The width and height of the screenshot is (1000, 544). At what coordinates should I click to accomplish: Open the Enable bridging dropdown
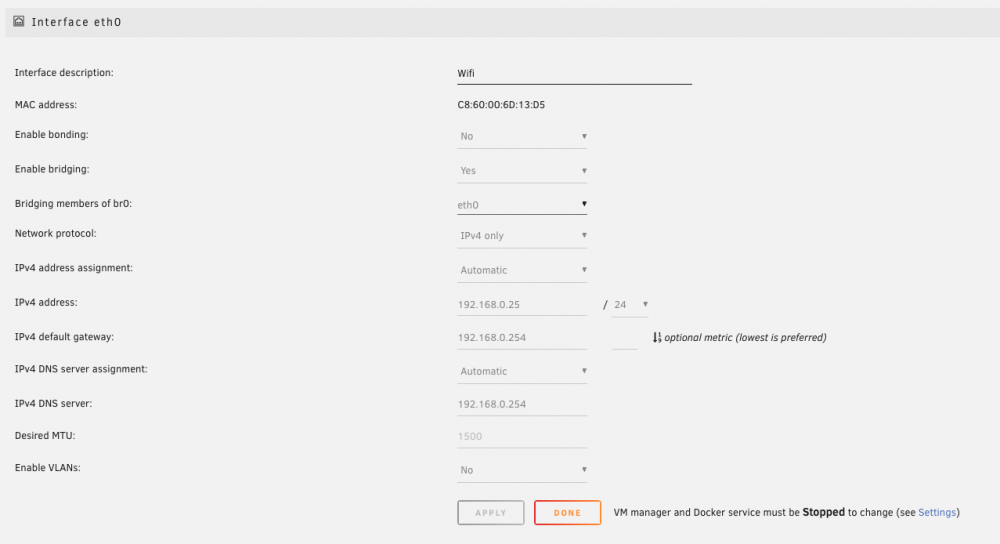point(522,170)
